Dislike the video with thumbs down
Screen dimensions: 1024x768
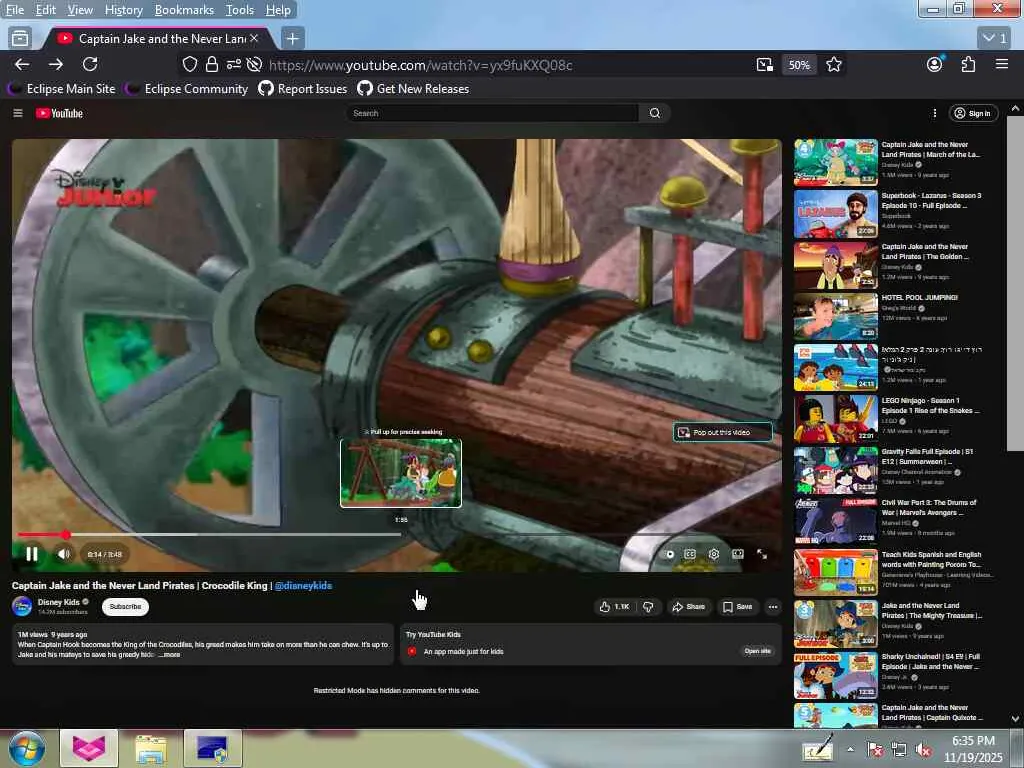click(648, 607)
